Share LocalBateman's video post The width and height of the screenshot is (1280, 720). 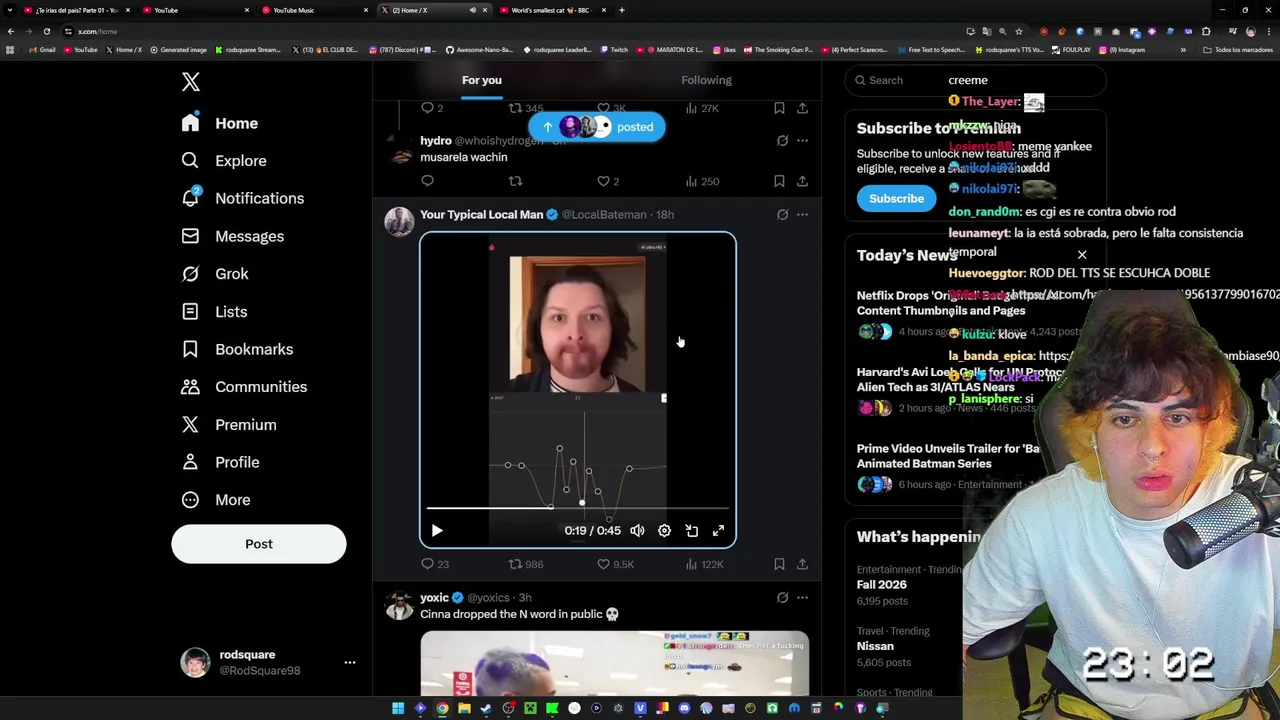[x=802, y=564]
